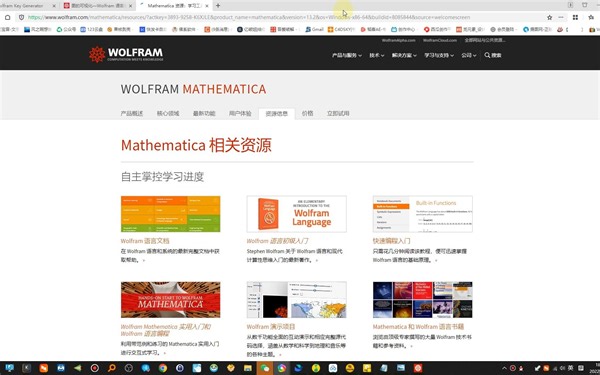Switch to the 立即试用 tab
Image resolution: width=600 pixels, height=375 pixels.
pyautogui.click(x=338, y=113)
